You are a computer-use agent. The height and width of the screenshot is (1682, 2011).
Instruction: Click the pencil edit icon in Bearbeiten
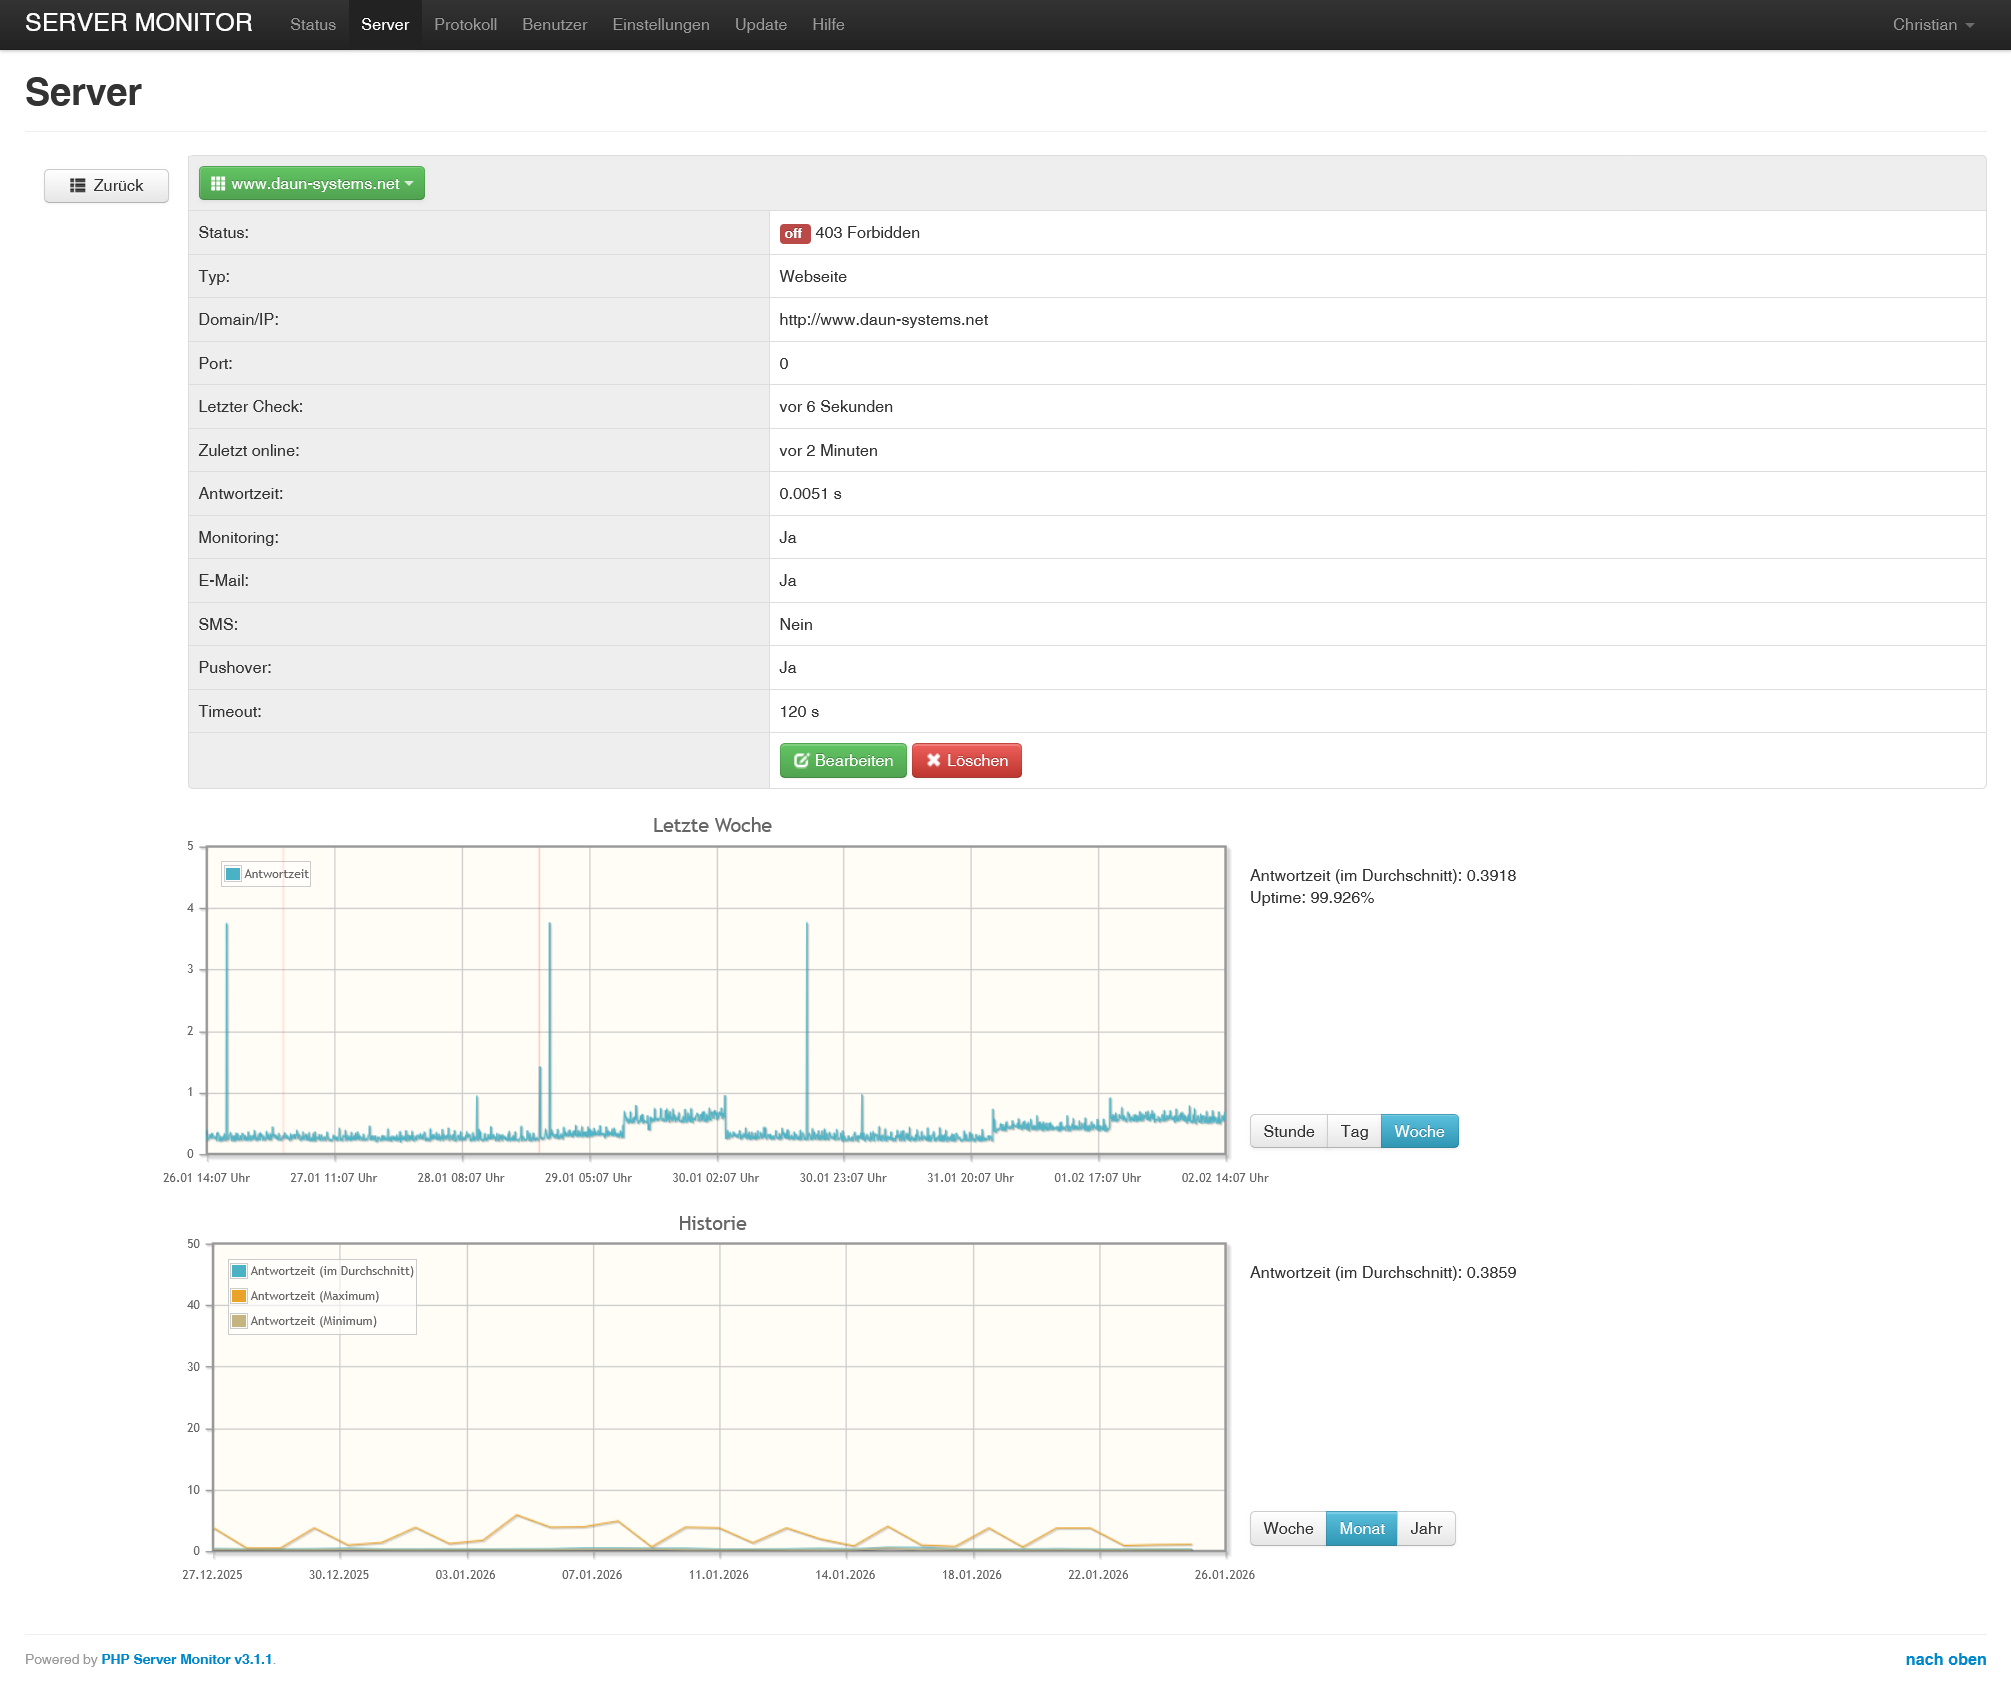point(801,761)
